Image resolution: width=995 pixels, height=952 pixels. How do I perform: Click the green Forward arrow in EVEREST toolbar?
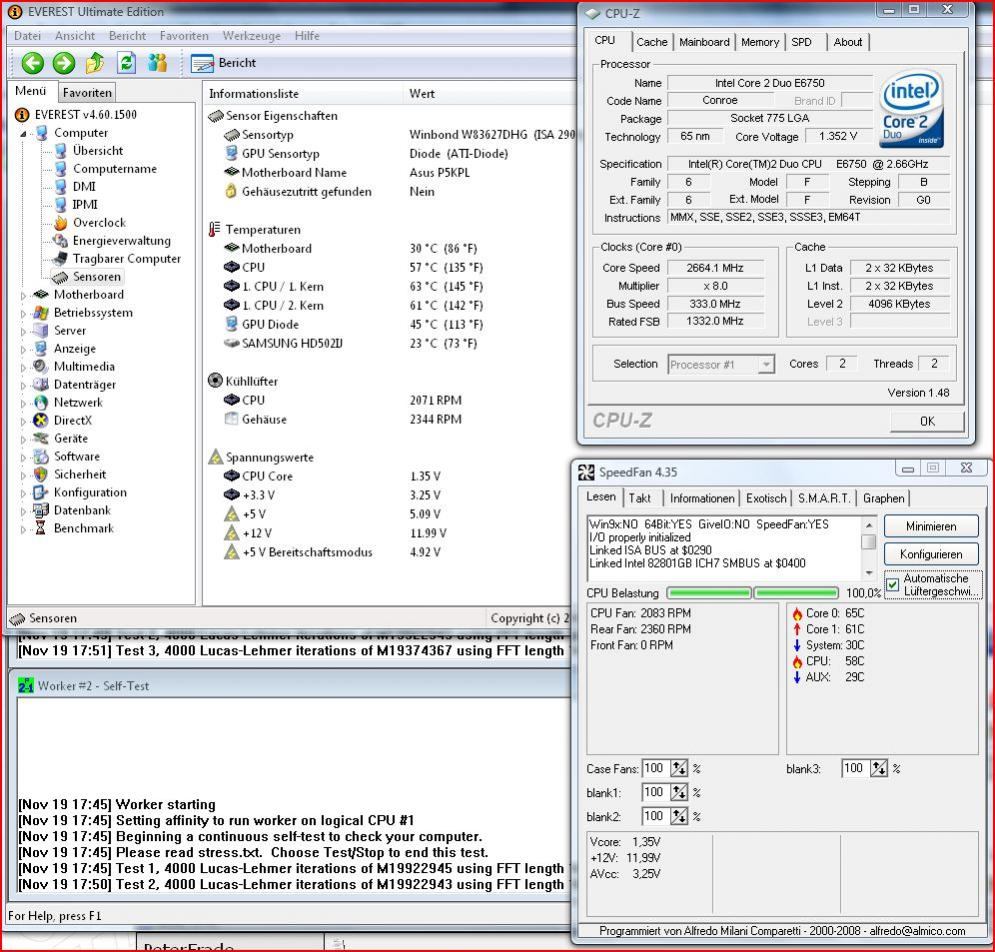tap(63, 63)
